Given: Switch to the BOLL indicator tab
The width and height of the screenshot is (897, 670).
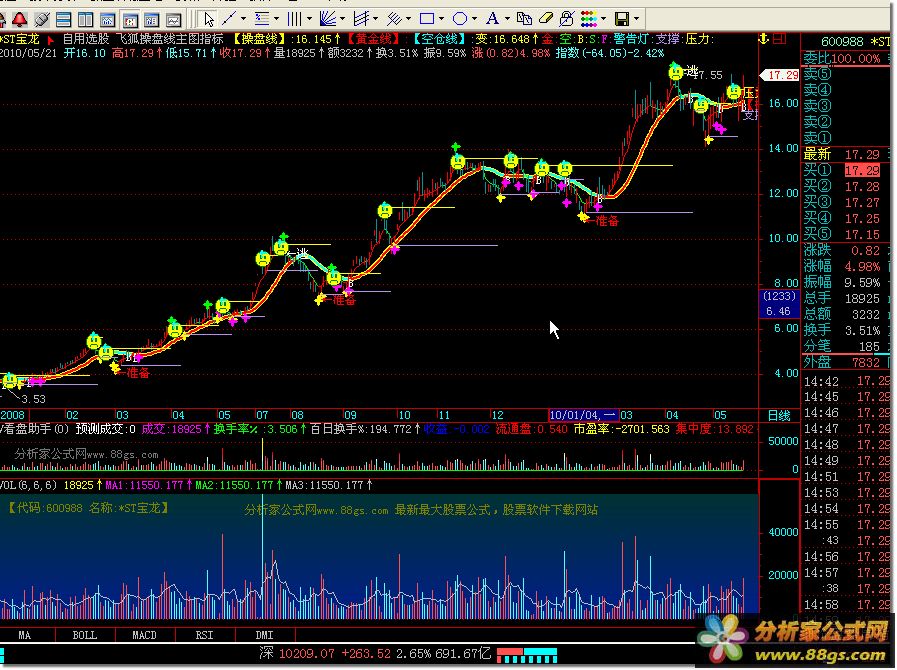Looking at the screenshot, I should click(x=84, y=635).
